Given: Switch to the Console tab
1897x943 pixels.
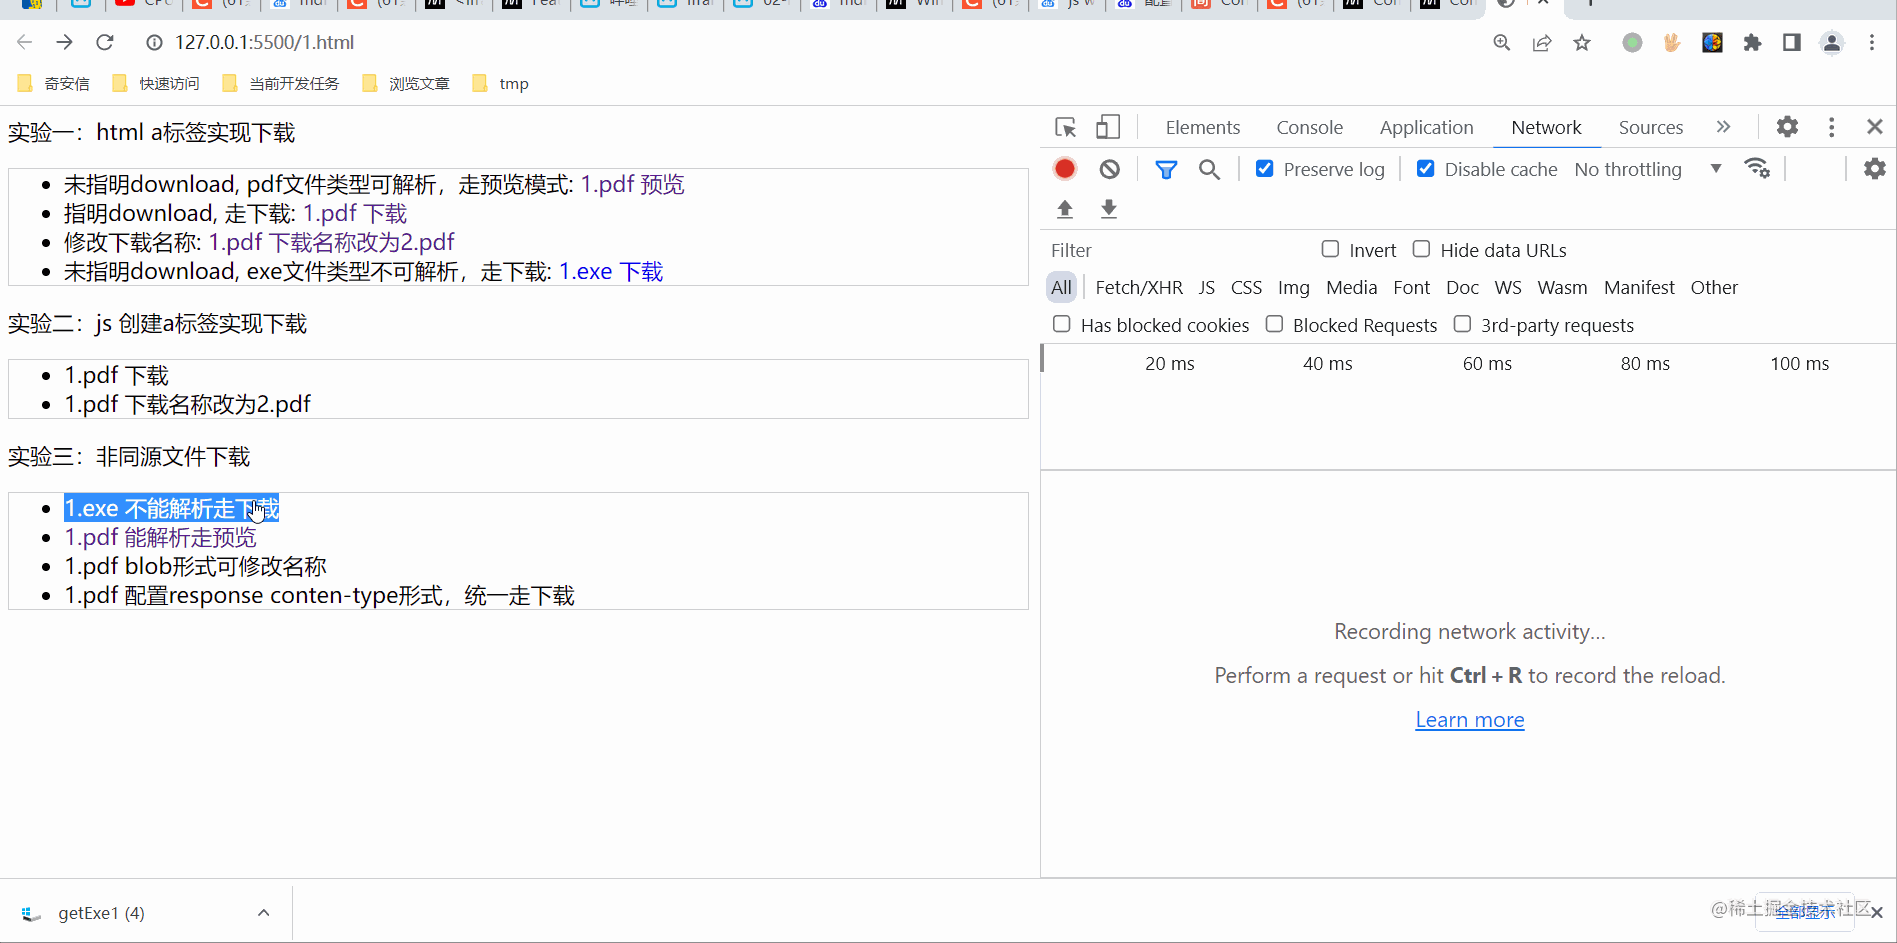Looking at the screenshot, I should tap(1309, 127).
